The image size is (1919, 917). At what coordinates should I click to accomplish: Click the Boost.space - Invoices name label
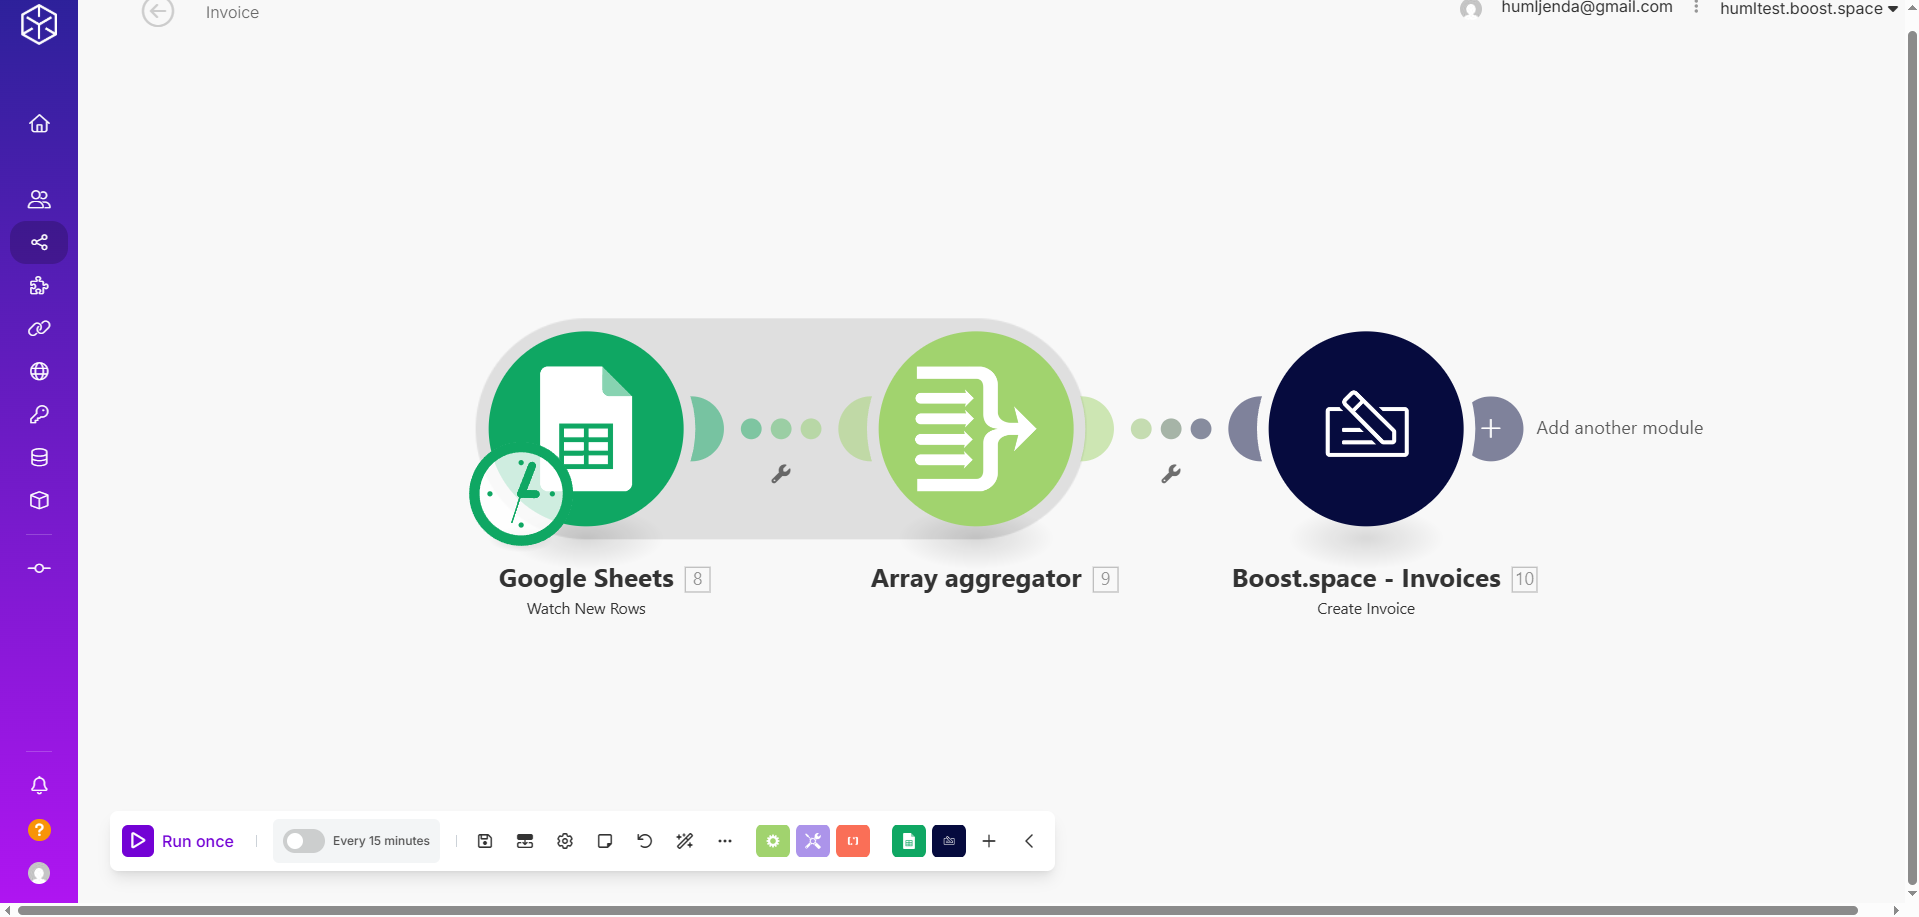tap(1366, 578)
